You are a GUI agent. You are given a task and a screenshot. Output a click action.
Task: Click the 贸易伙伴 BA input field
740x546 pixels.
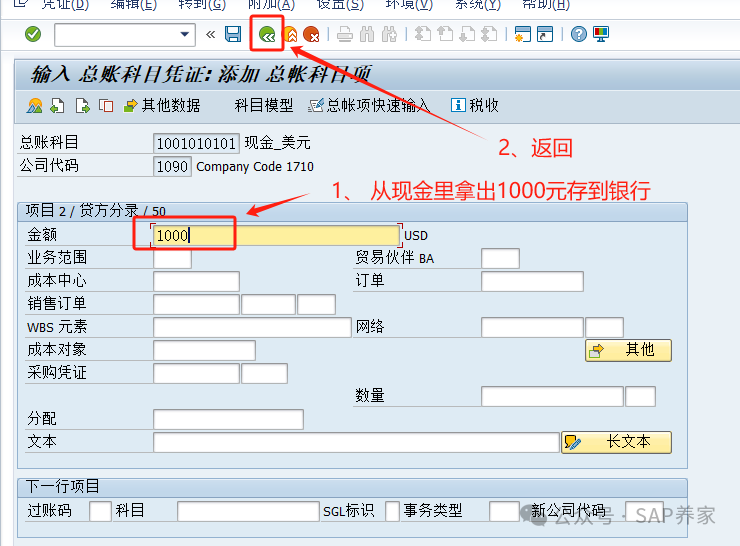pyautogui.click(x=500, y=258)
